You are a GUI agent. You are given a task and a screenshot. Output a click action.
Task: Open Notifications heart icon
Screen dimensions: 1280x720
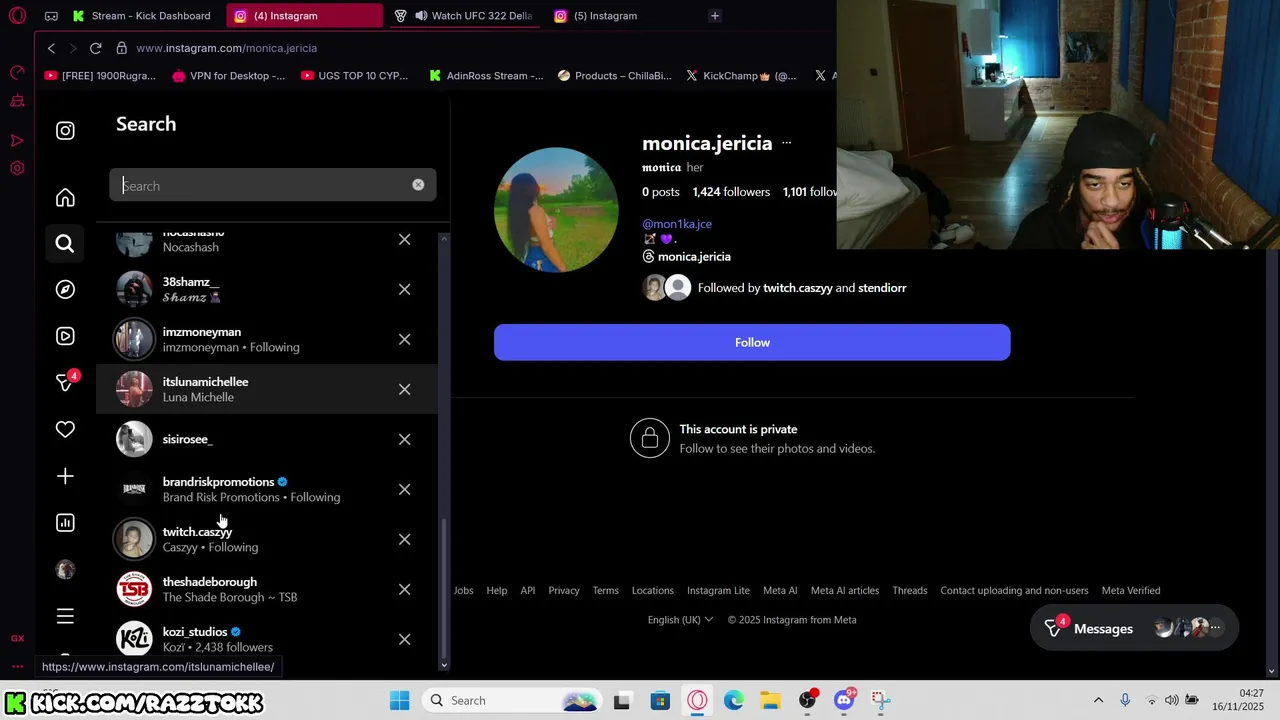click(65, 429)
